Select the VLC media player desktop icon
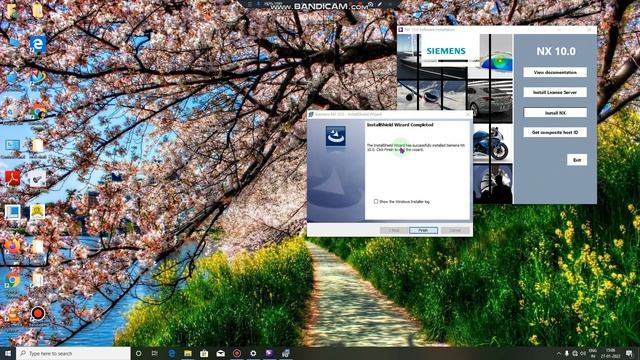640x360 pixels. (13, 315)
